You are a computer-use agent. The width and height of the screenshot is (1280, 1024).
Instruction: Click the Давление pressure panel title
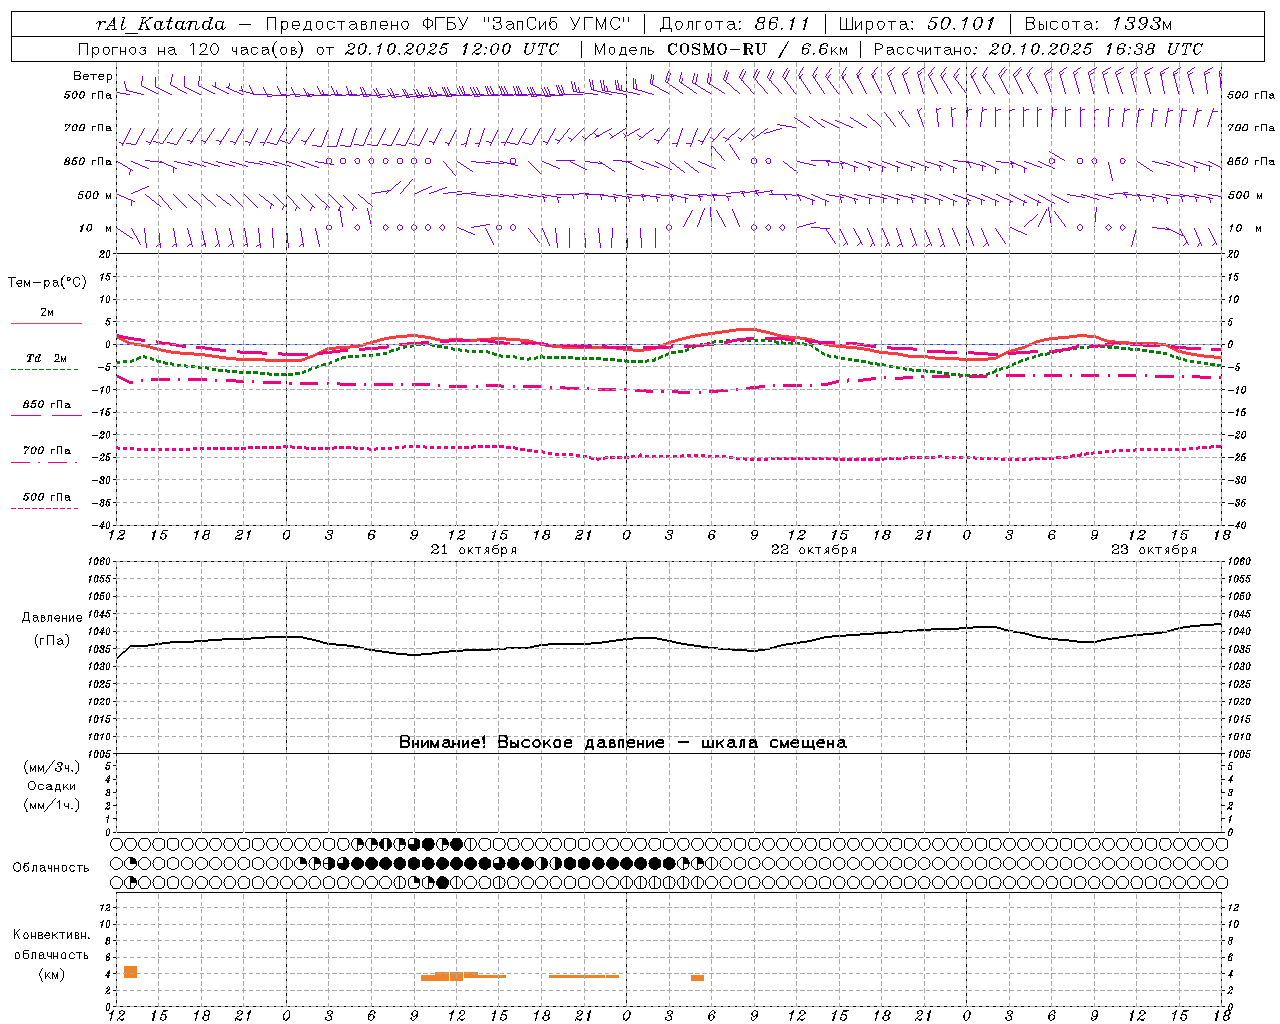pyautogui.click(x=52, y=618)
